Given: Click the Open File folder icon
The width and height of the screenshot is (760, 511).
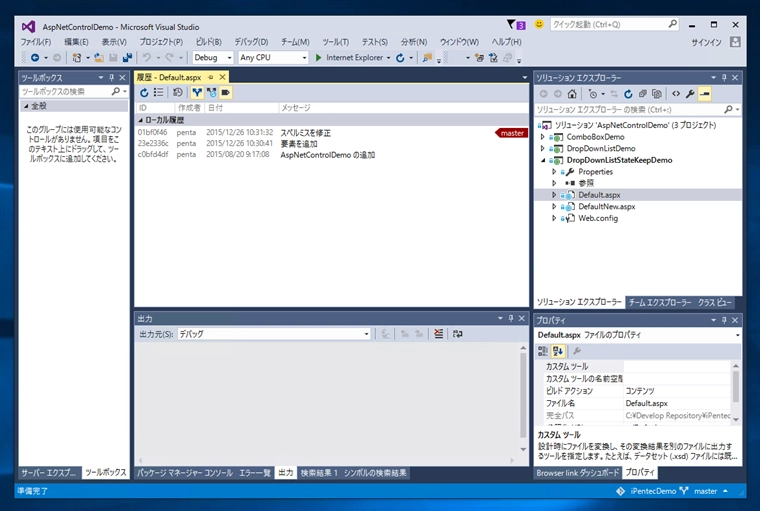Looking at the screenshot, I should 99,58.
